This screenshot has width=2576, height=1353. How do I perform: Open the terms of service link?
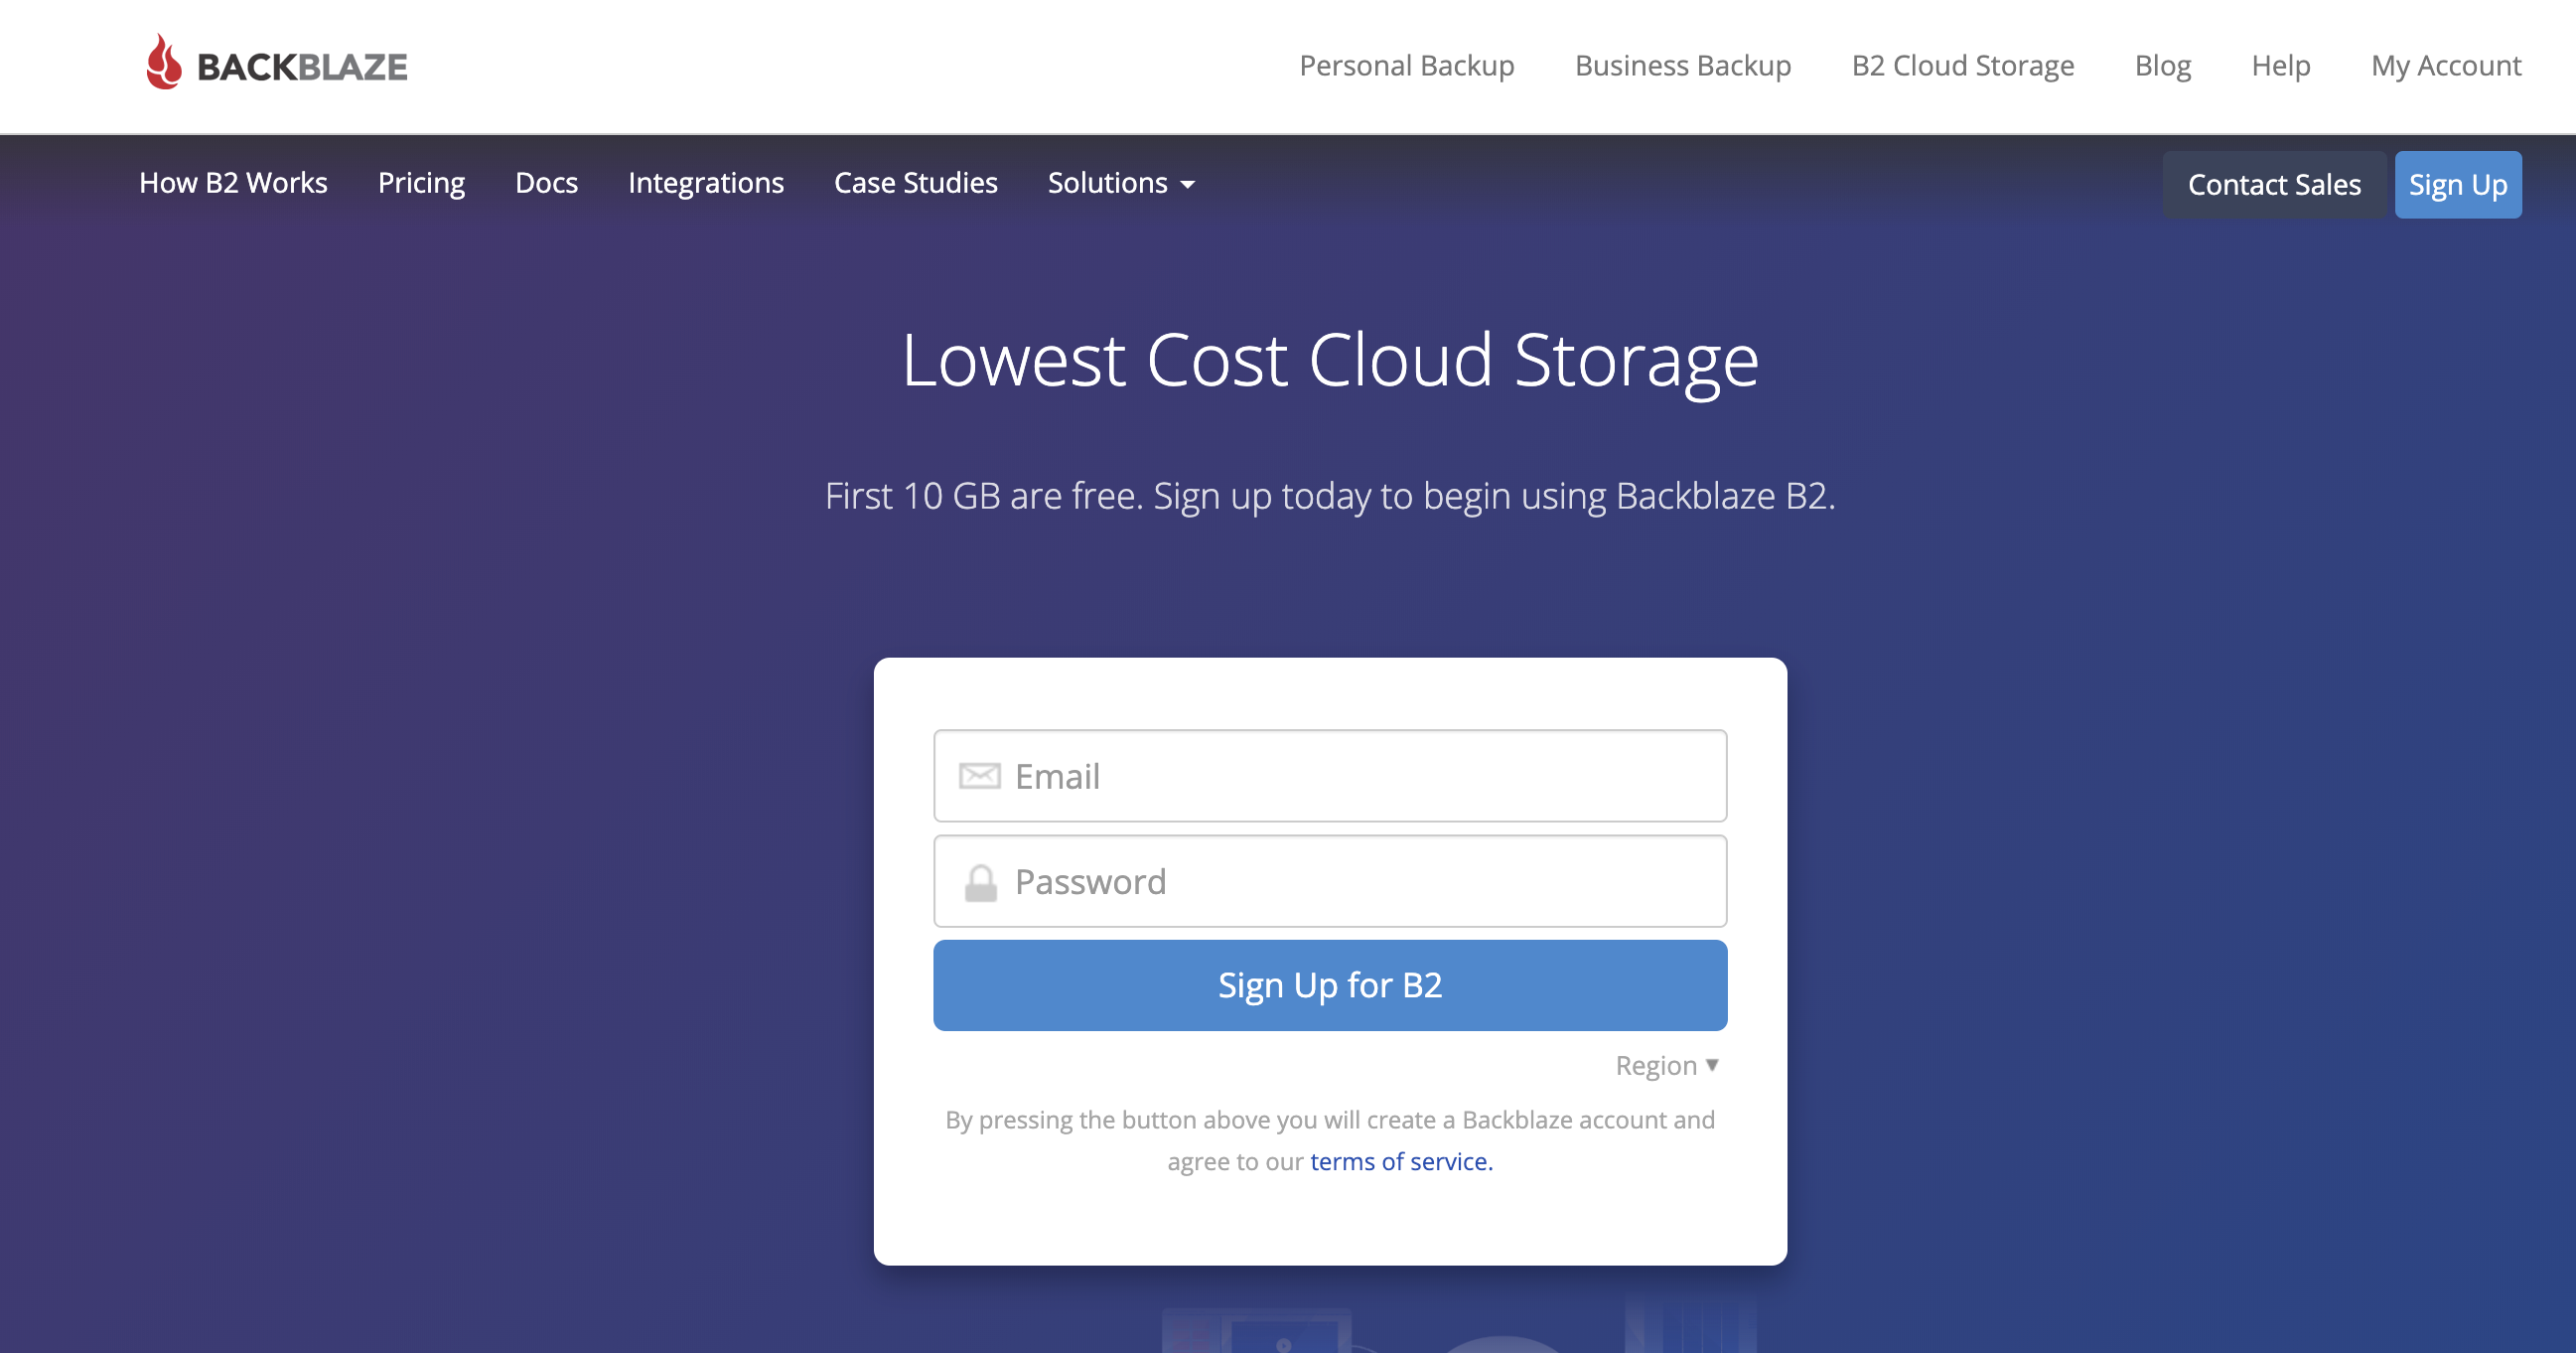(1400, 1161)
